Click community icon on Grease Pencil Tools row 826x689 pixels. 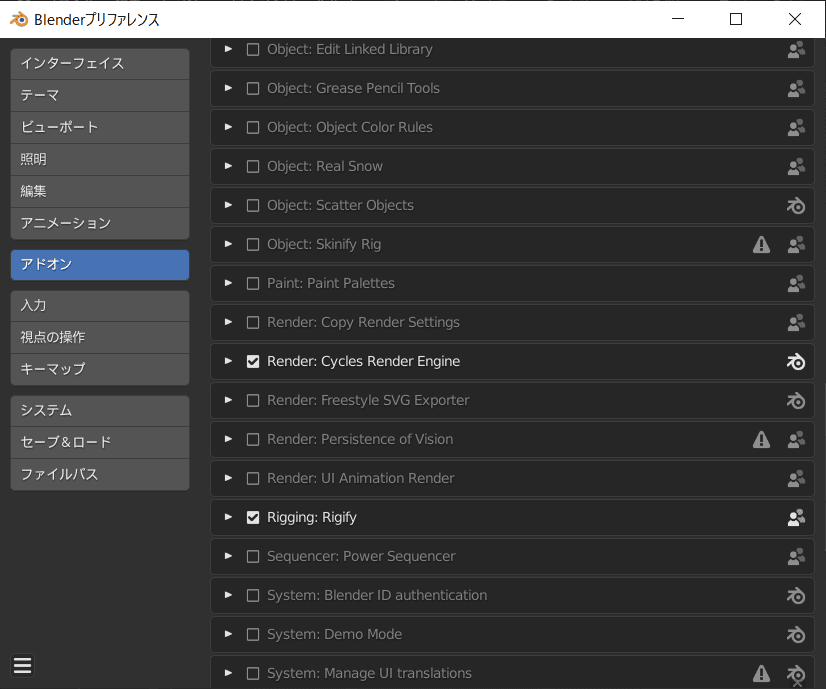796,88
